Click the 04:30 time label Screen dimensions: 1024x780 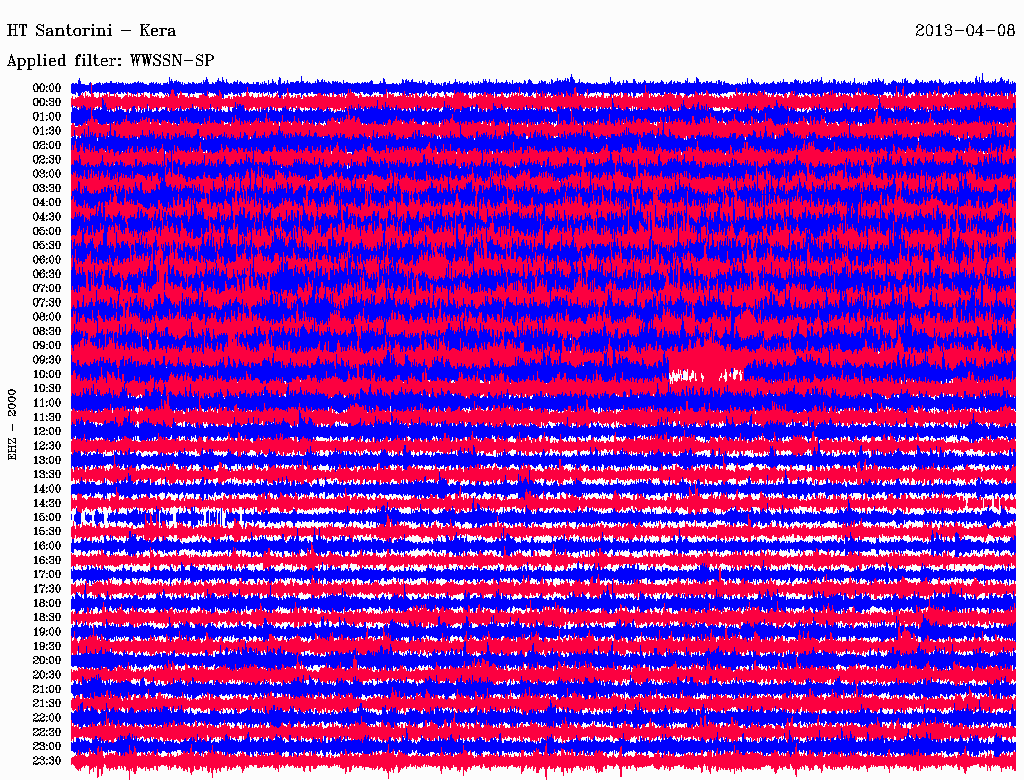click(x=47, y=217)
